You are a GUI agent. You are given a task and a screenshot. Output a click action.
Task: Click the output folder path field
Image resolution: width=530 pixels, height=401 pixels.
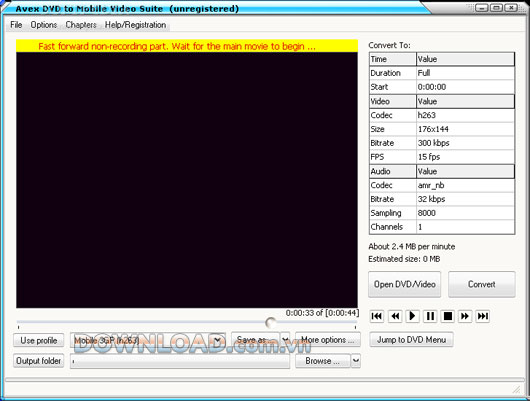click(x=180, y=361)
